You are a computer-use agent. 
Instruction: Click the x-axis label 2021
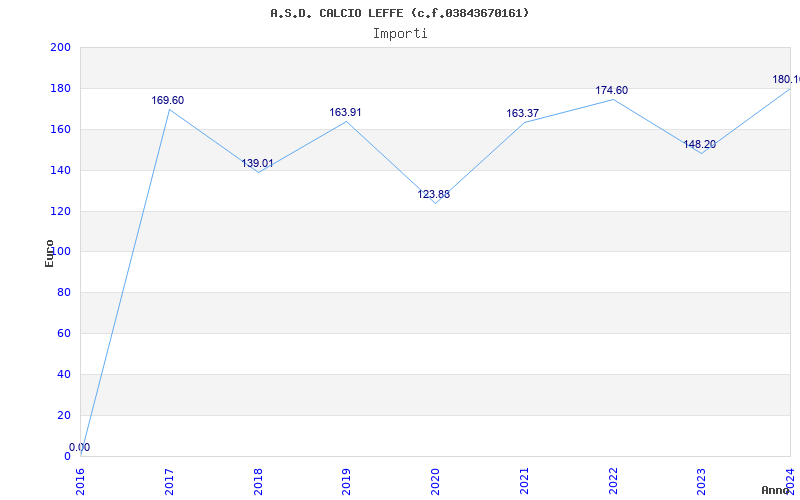[x=524, y=482]
